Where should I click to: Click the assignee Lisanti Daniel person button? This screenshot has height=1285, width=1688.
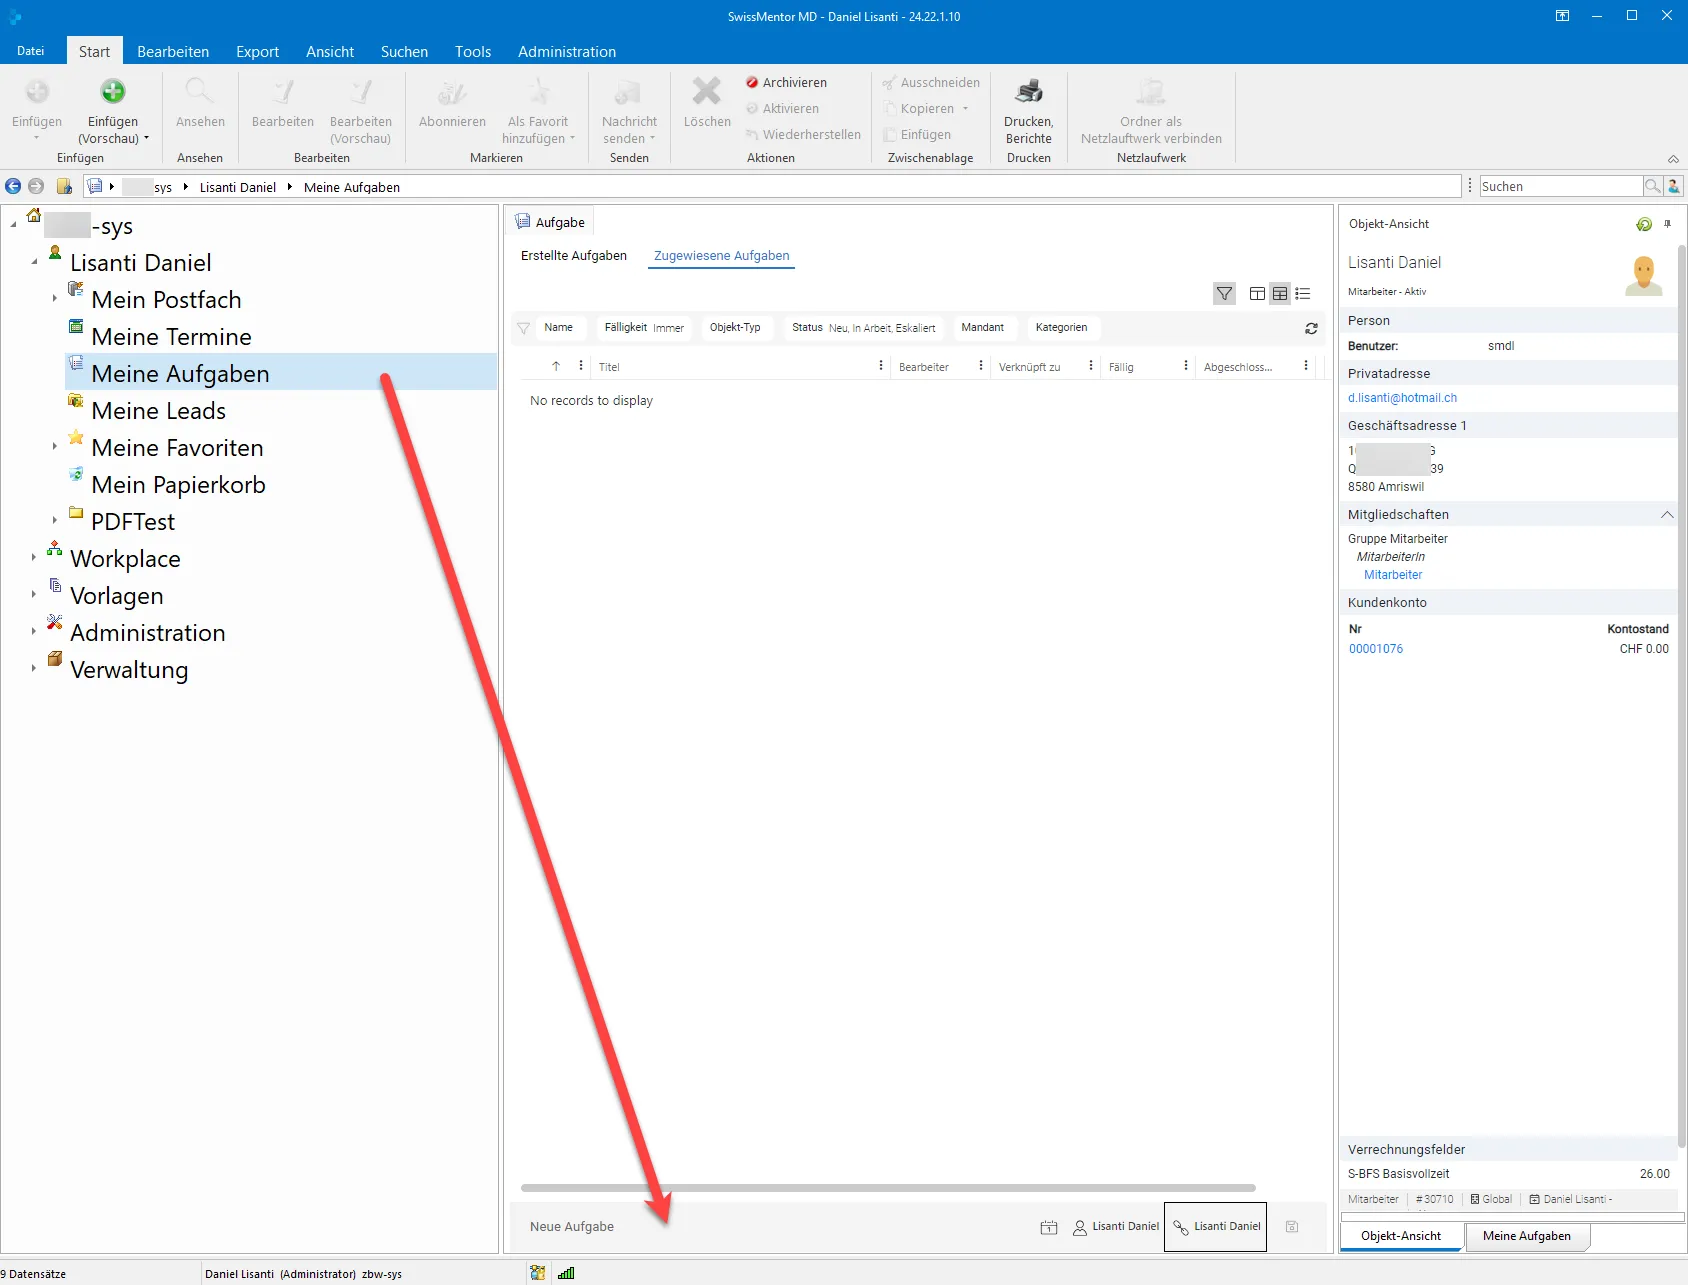(1116, 1227)
